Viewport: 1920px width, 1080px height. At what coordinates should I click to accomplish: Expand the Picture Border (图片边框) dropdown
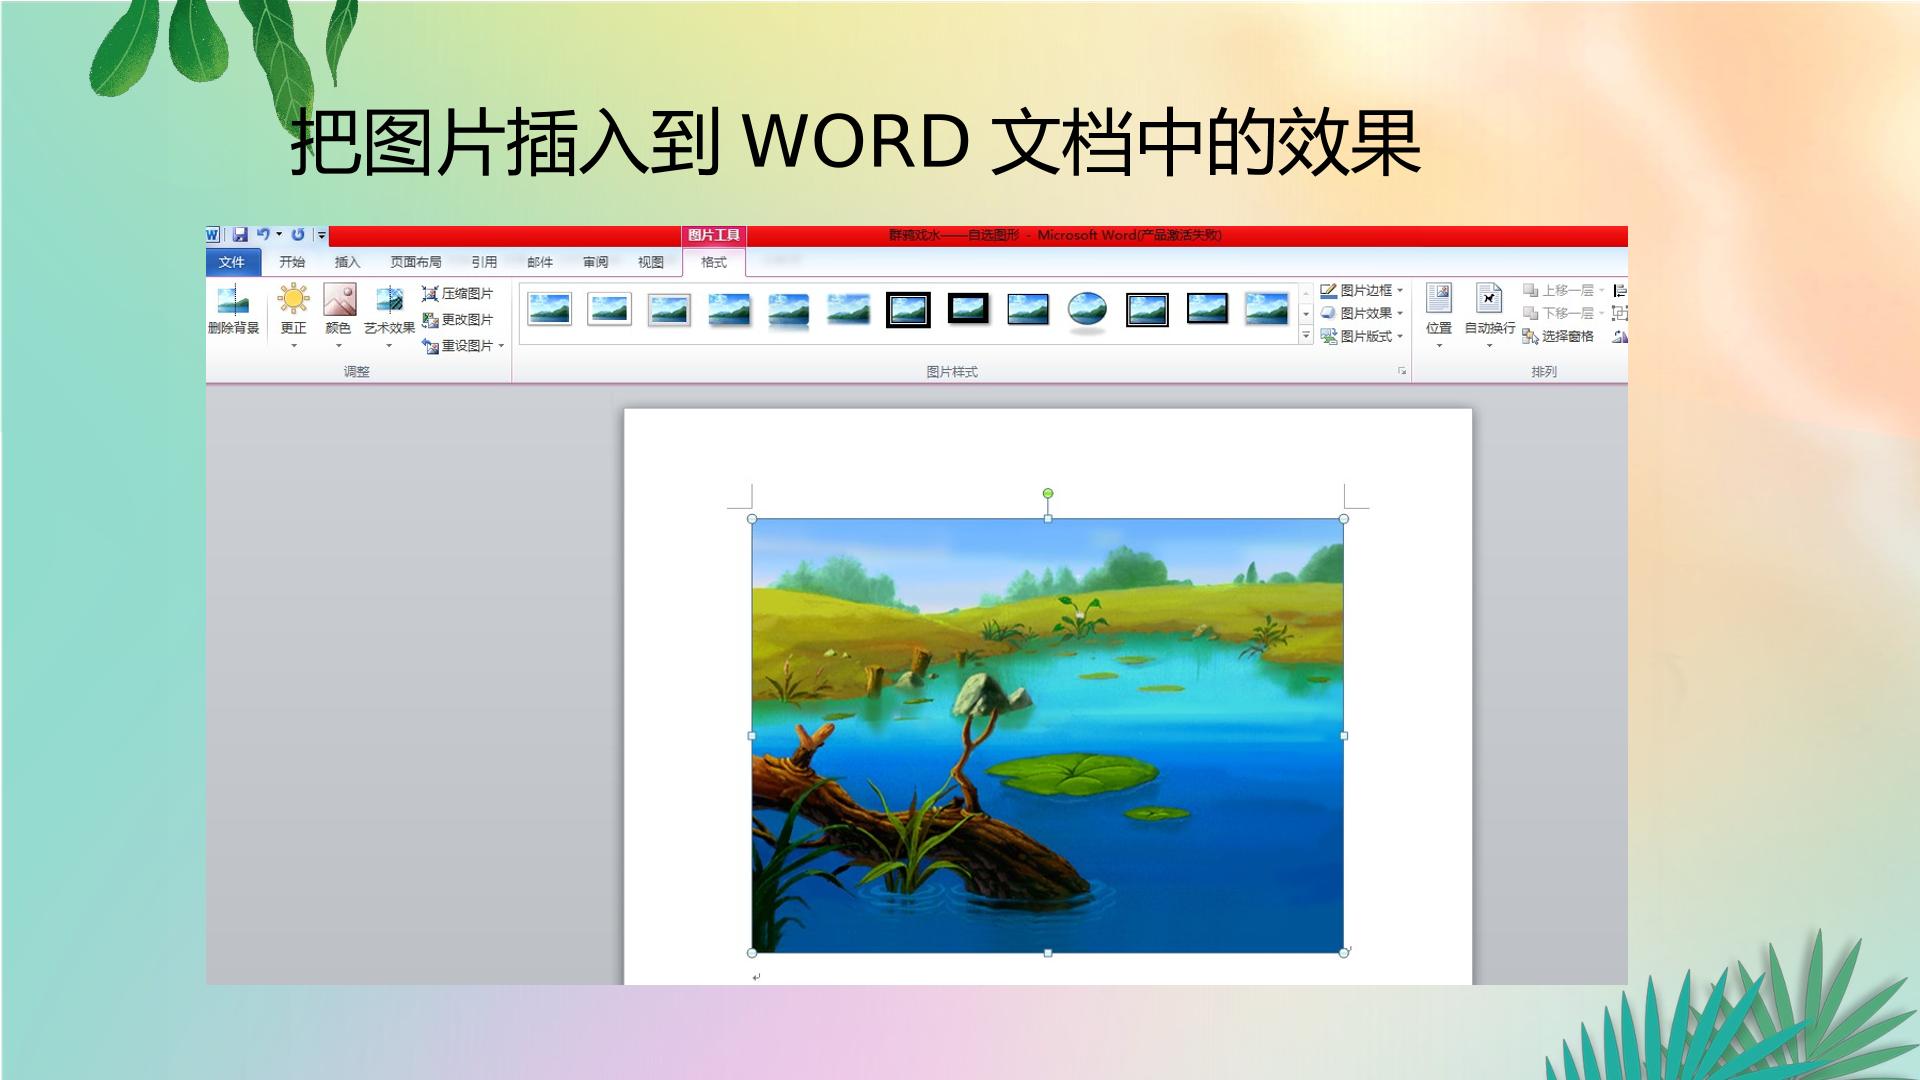pos(1400,290)
